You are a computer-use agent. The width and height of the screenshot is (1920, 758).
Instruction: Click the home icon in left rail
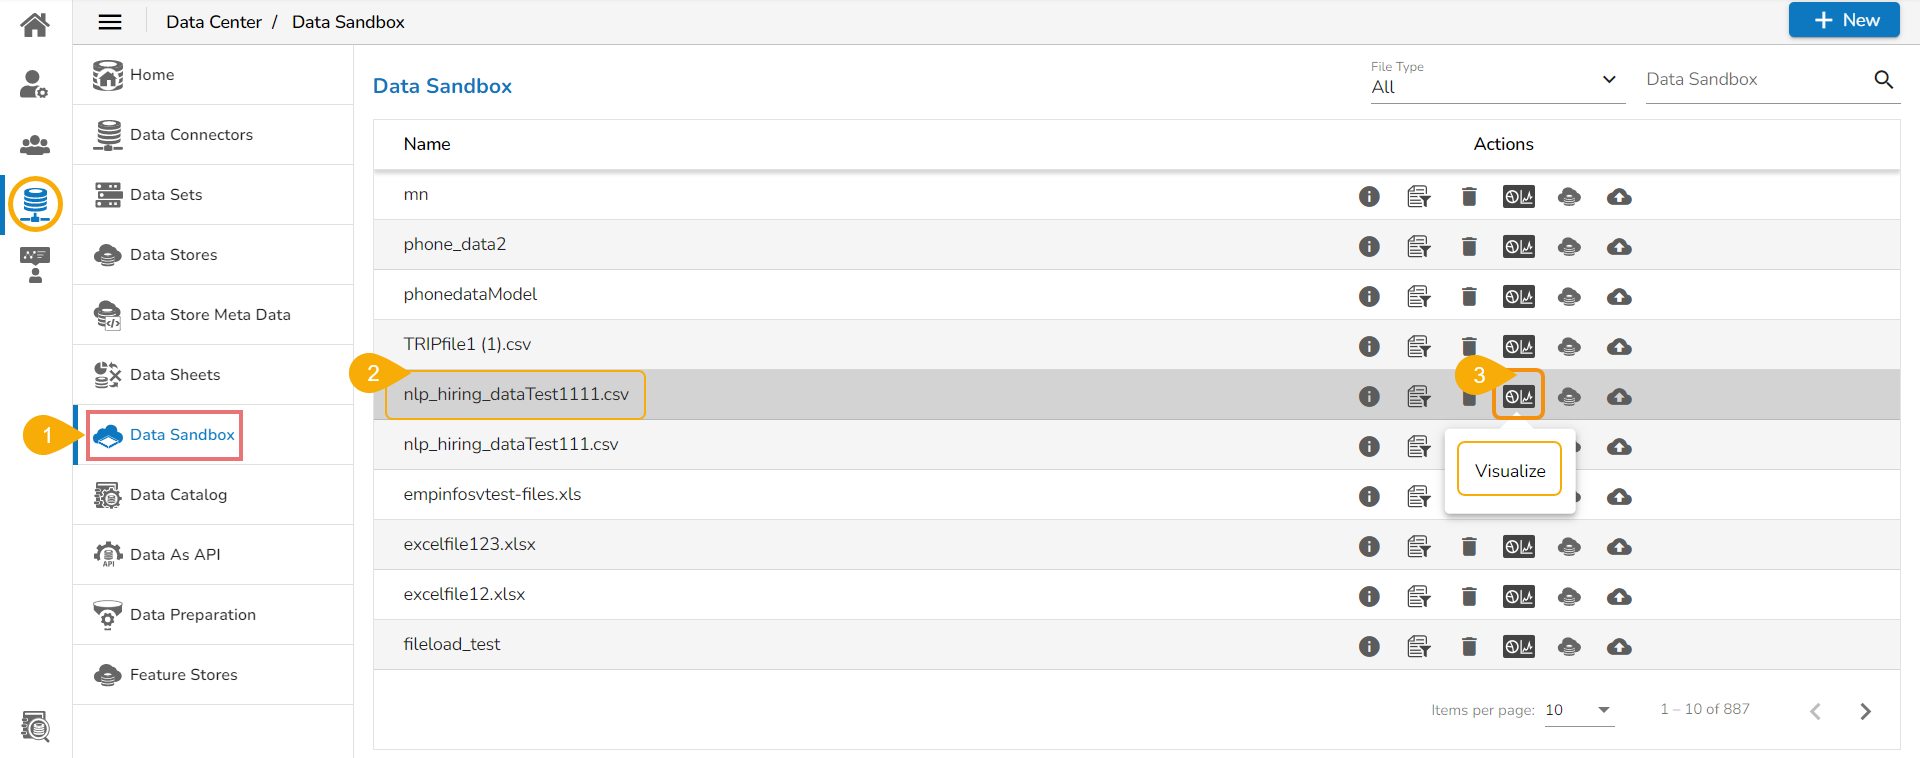point(35,25)
